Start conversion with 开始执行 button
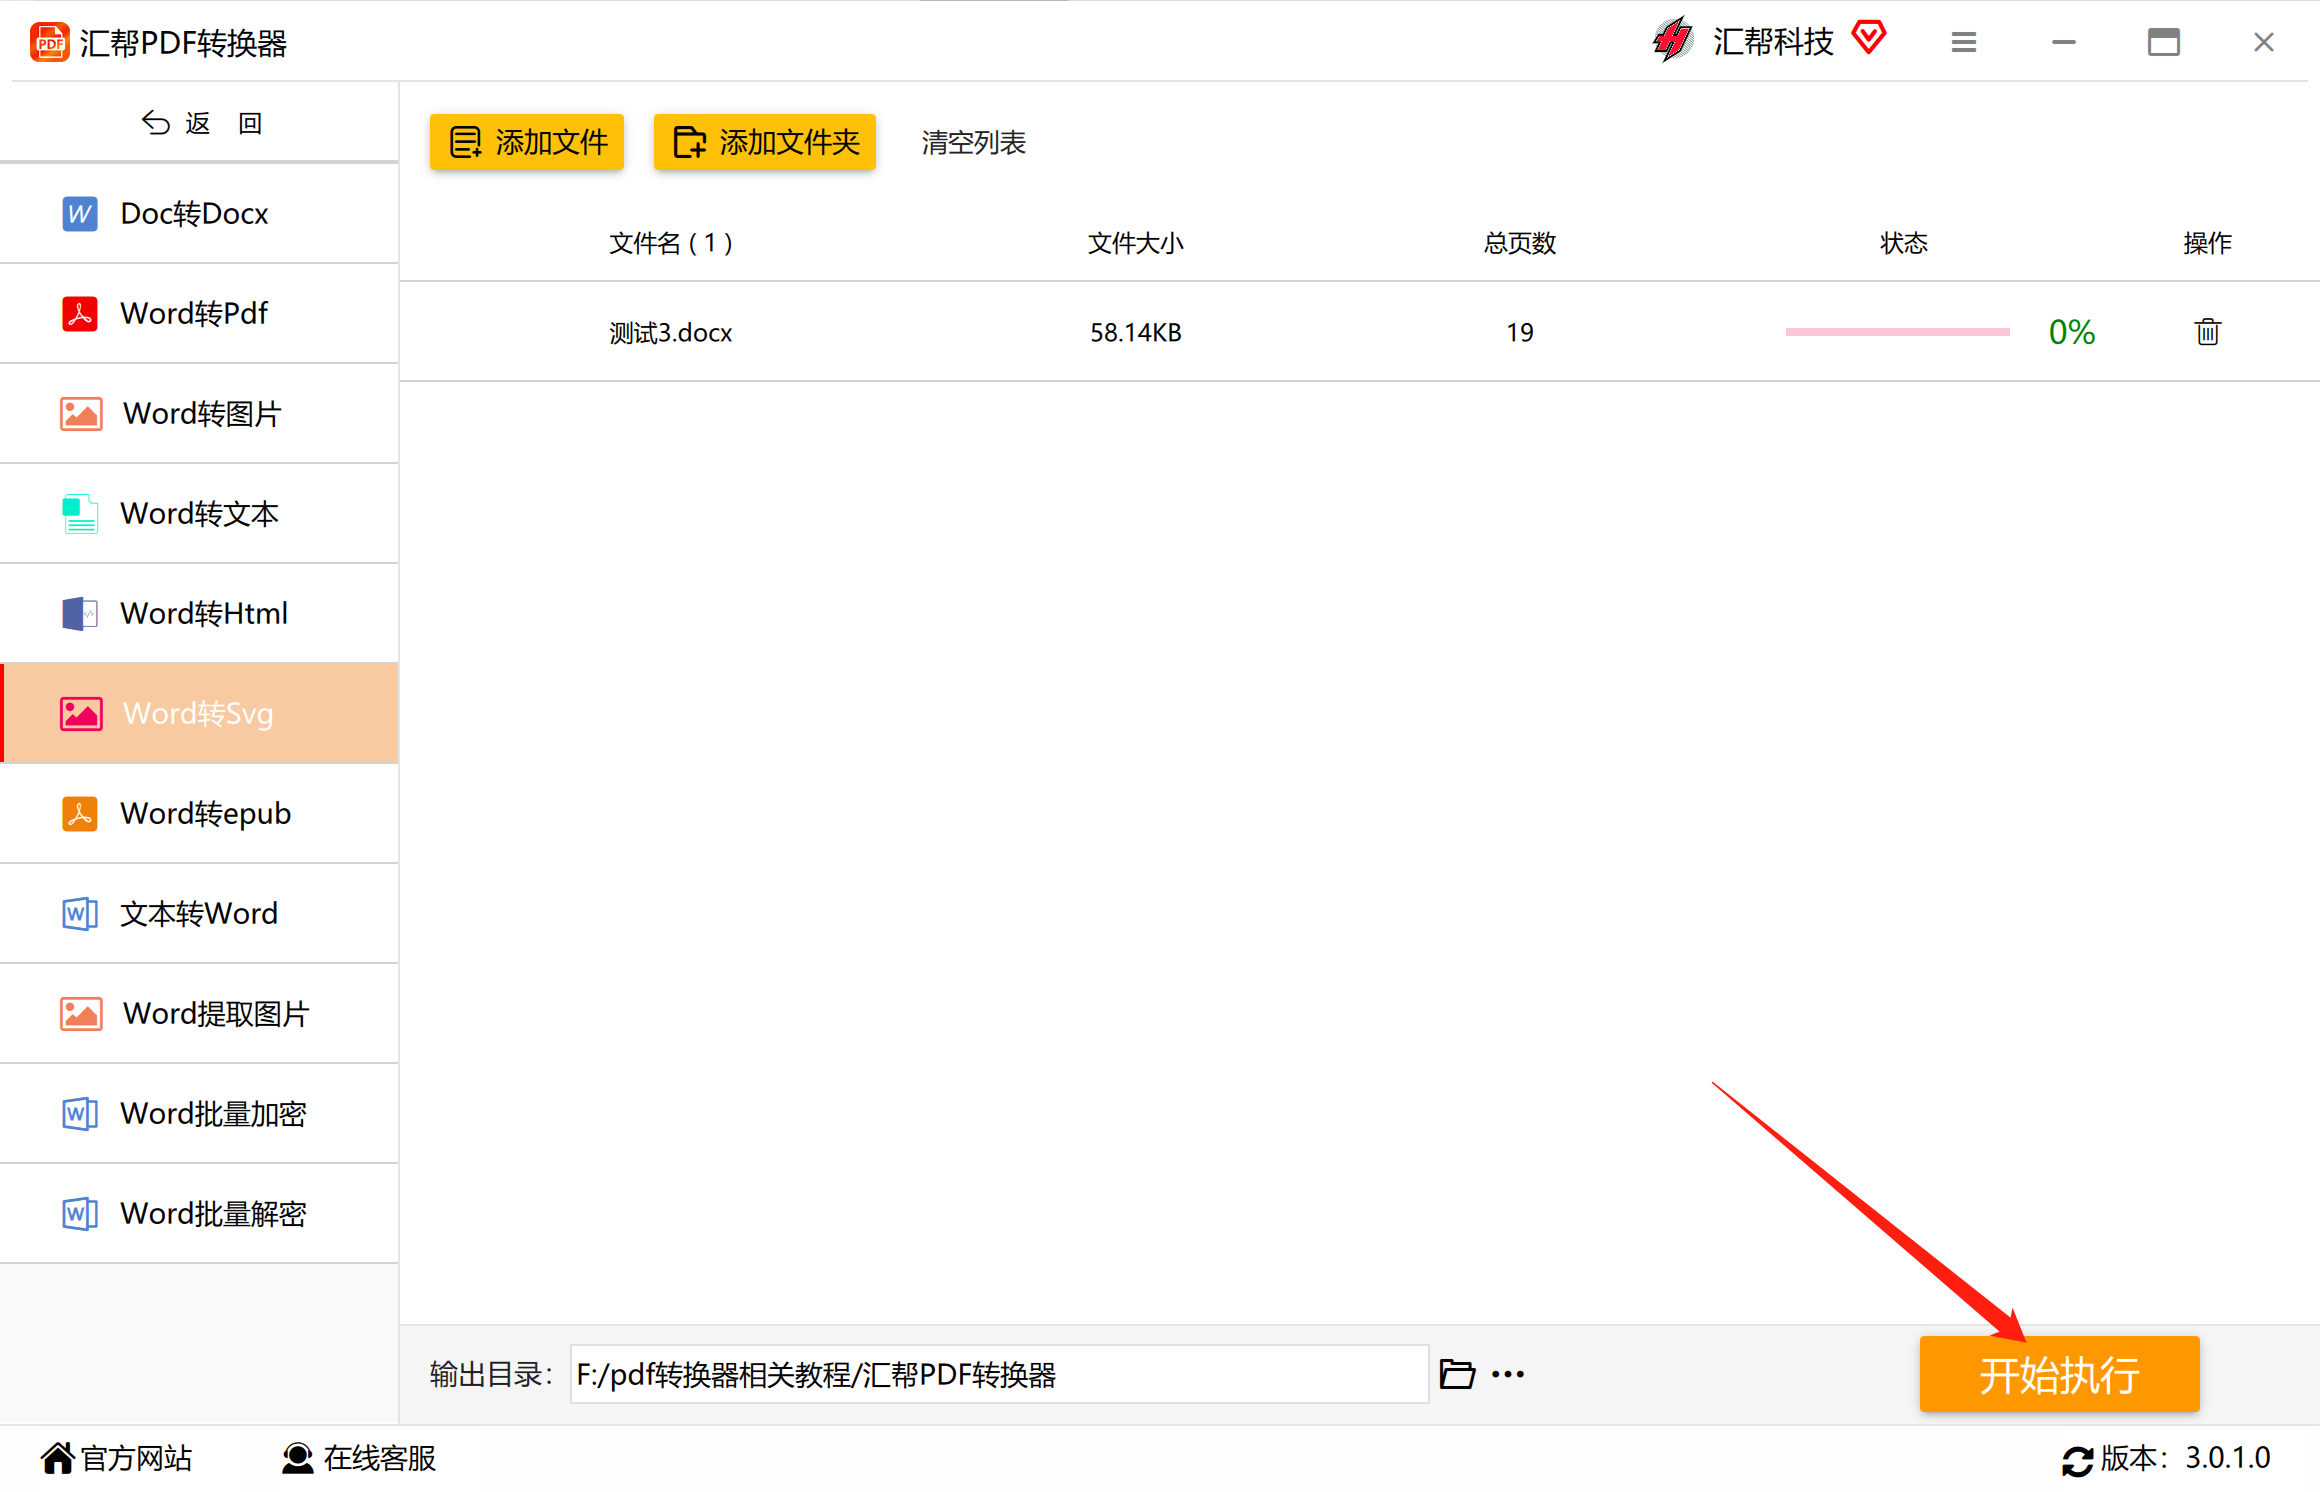 (x=2059, y=1374)
